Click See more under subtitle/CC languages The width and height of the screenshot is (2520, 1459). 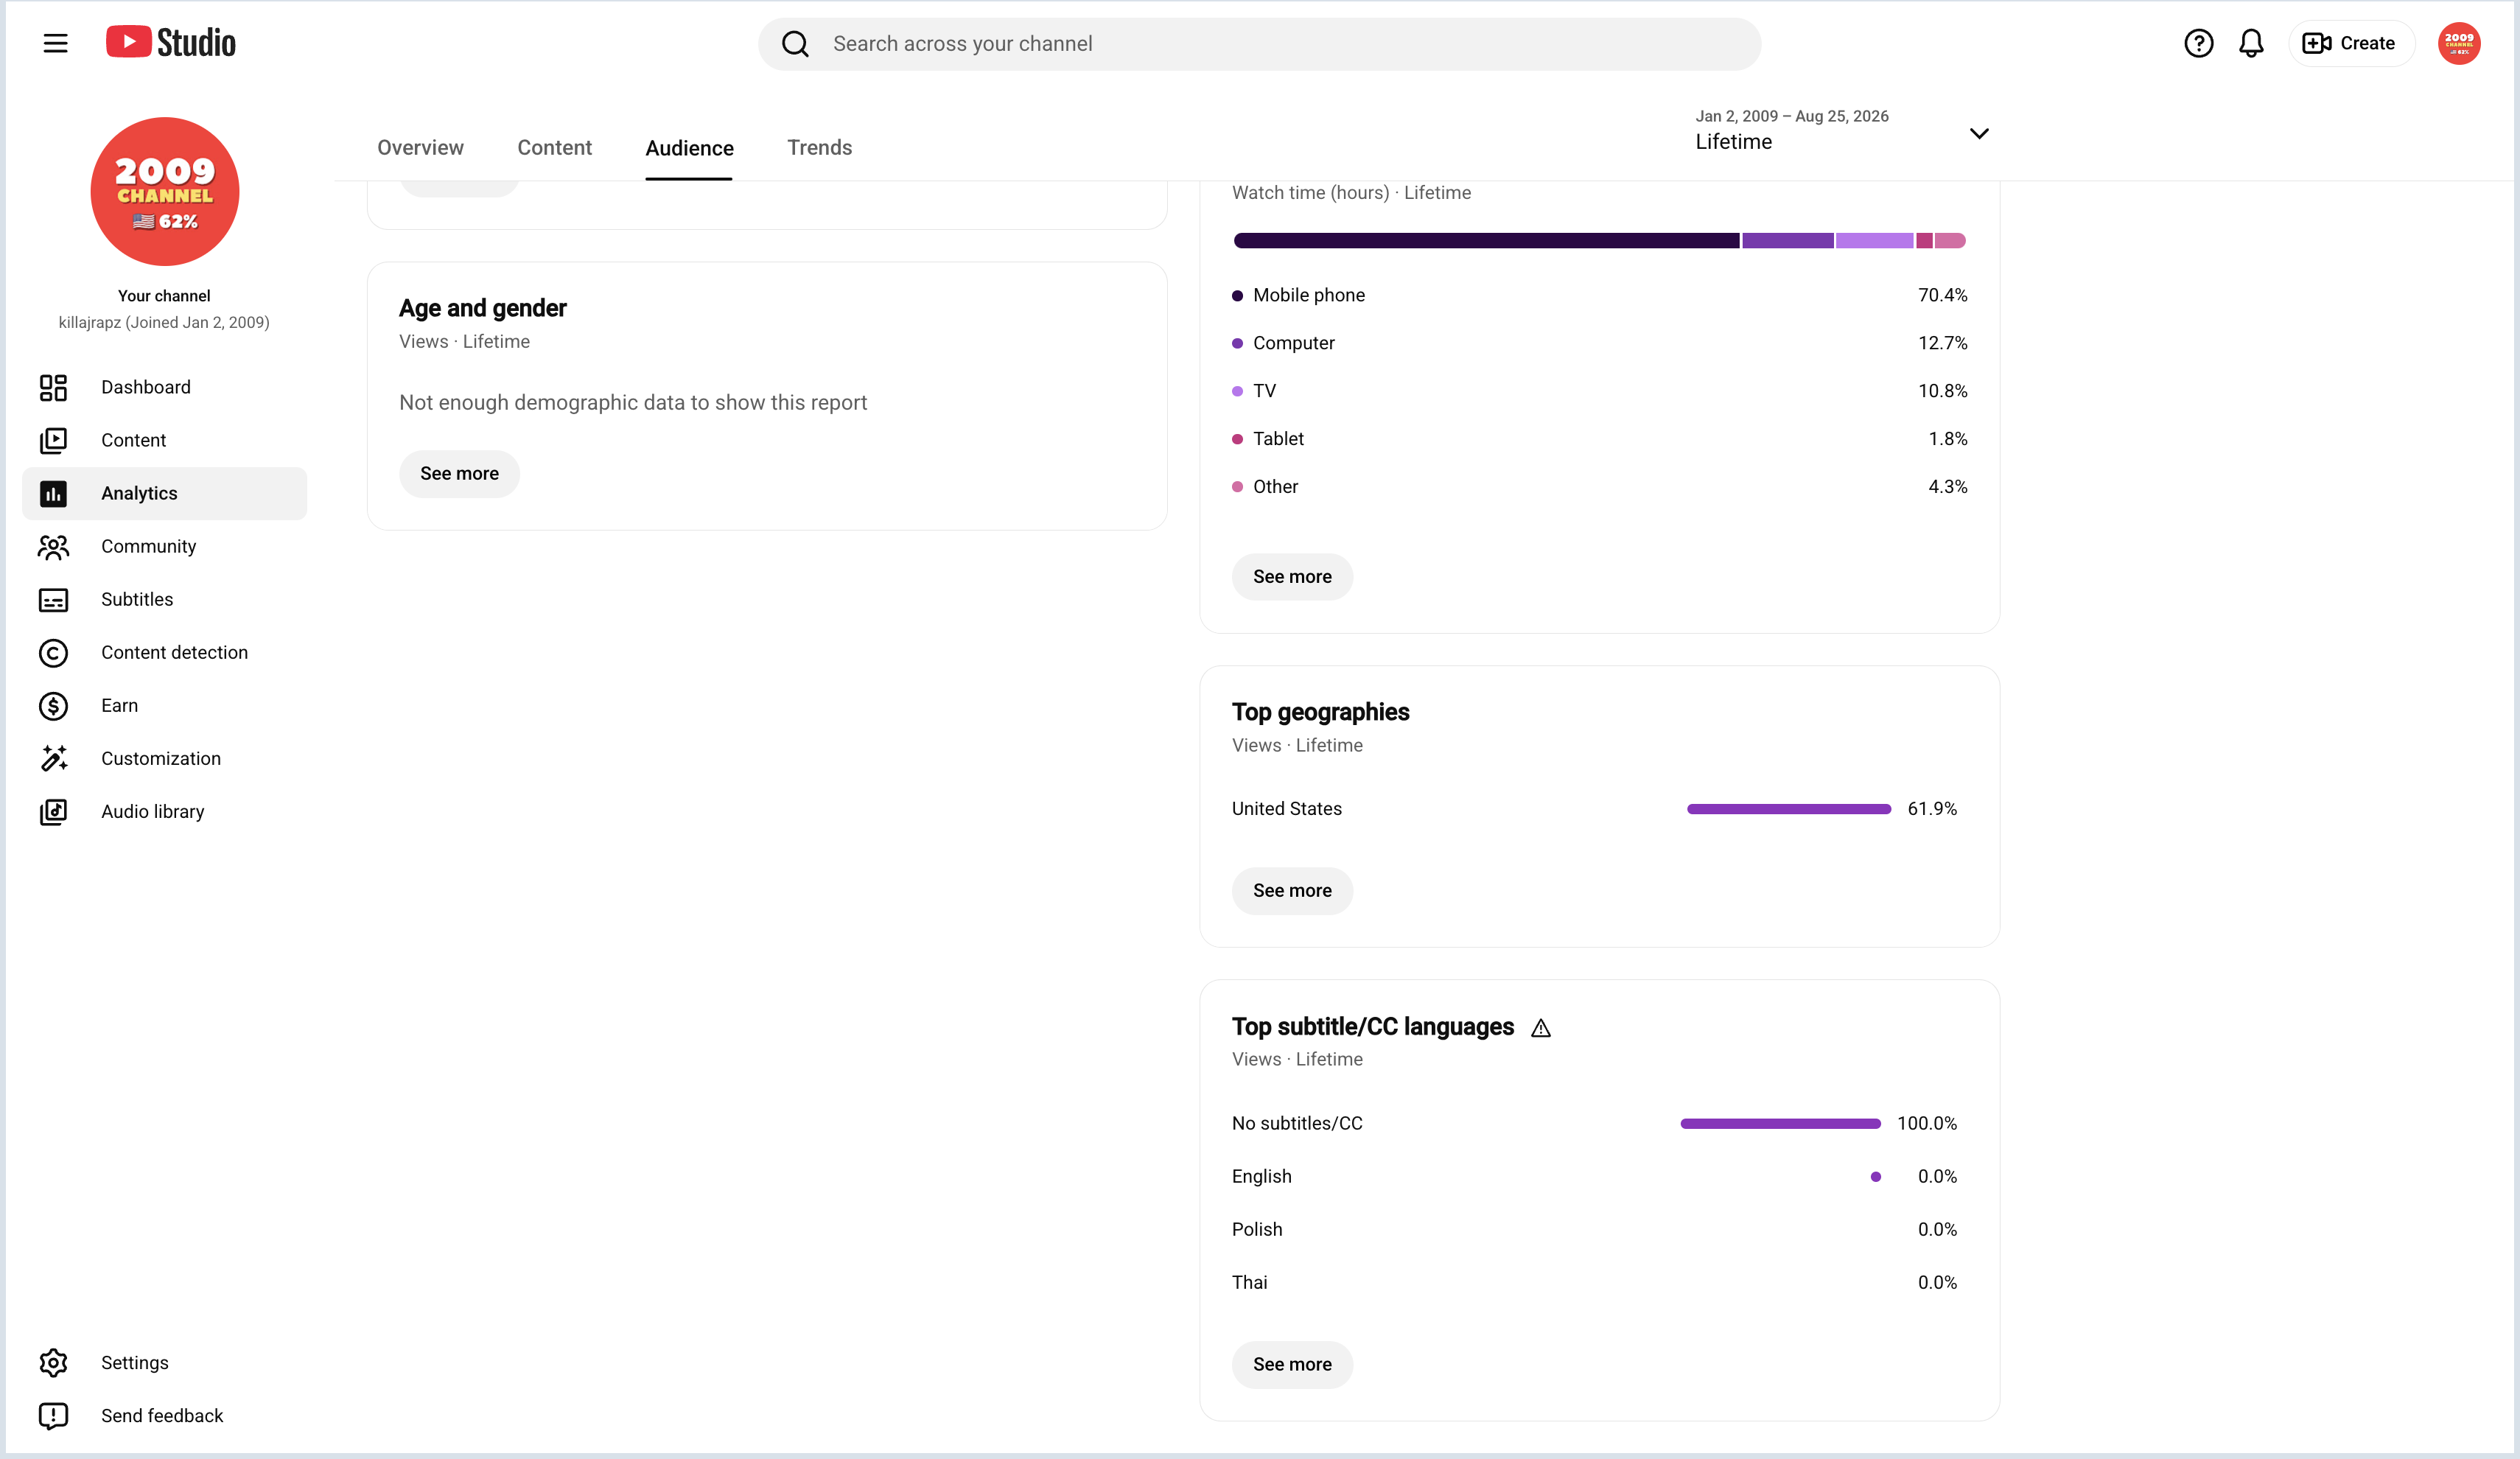pyautogui.click(x=1292, y=1365)
